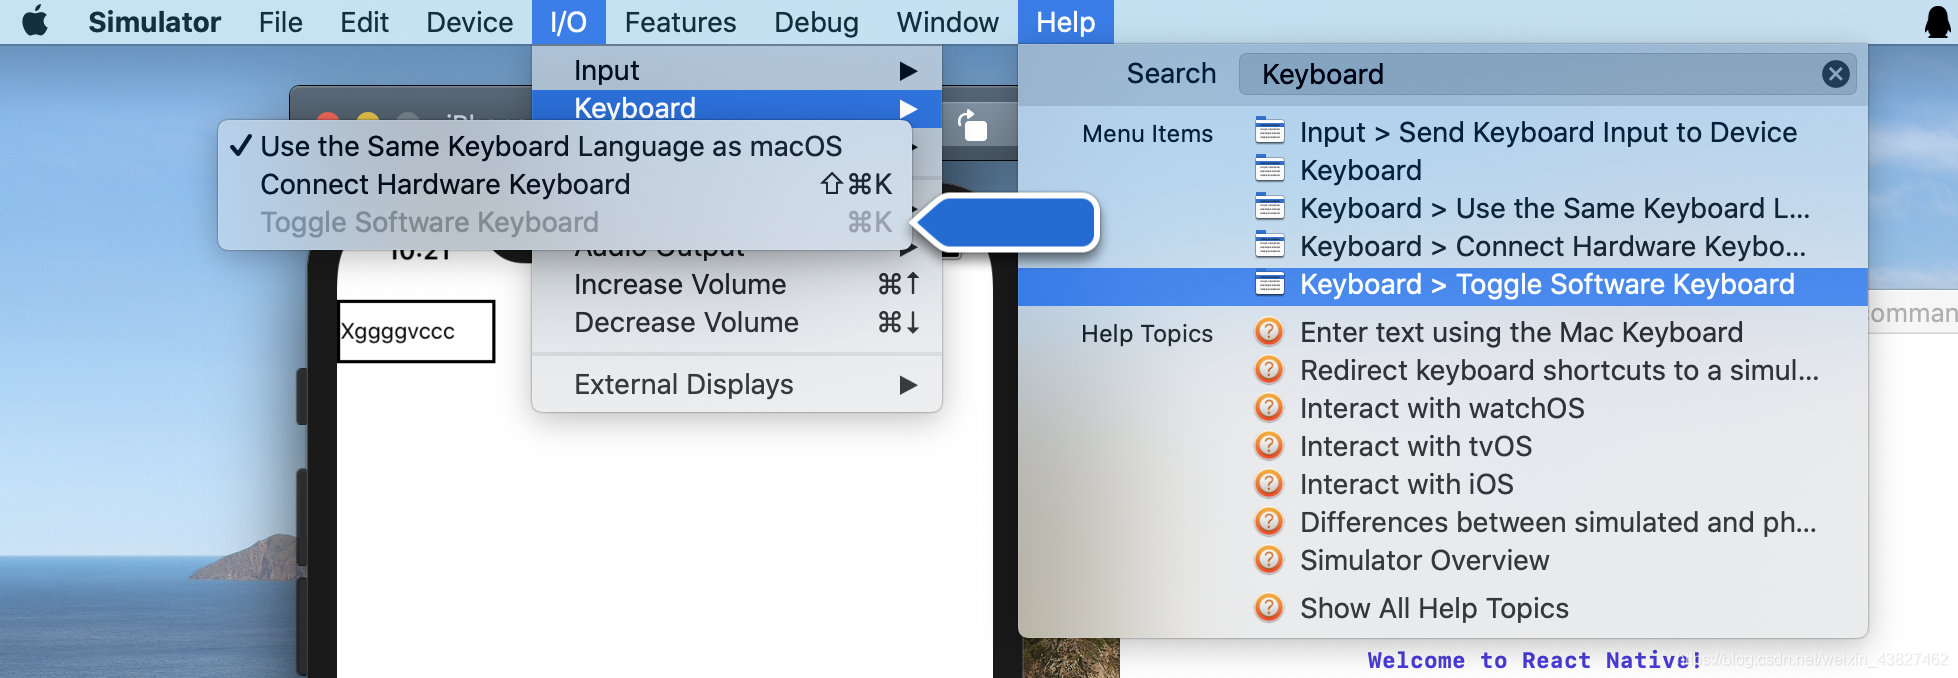Expand the Input submenu
The image size is (1958, 678).
(x=737, y=70)
